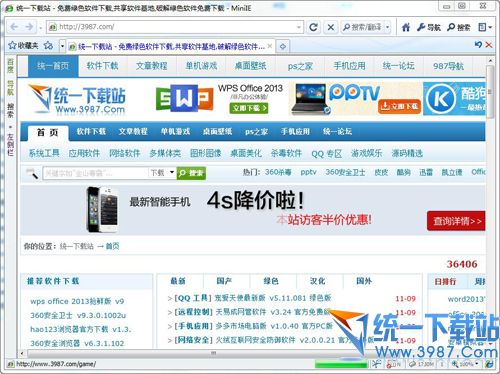
Task: Click the browser search/translate input box
Action: 363,27
